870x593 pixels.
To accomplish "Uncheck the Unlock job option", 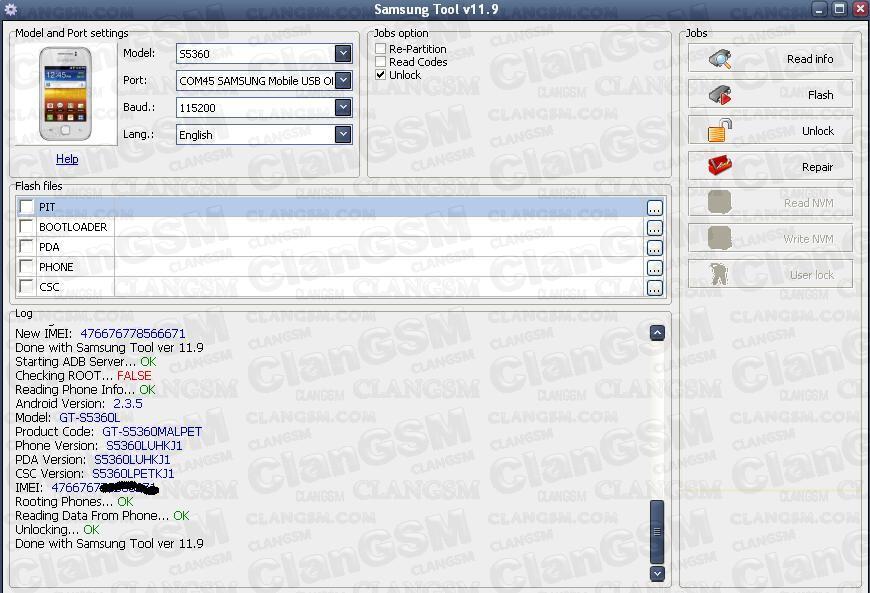I will coord(381,75).
